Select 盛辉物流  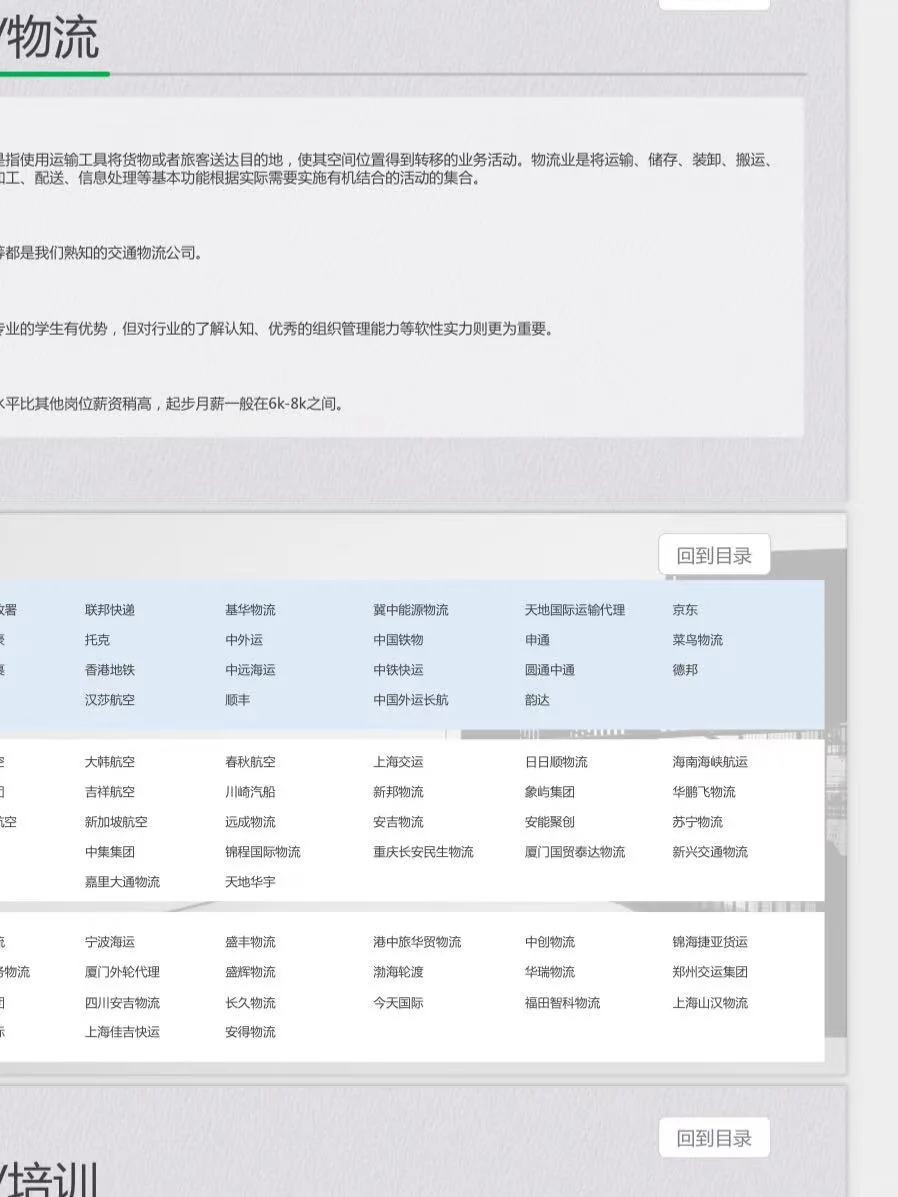click(x=250, y=972)
